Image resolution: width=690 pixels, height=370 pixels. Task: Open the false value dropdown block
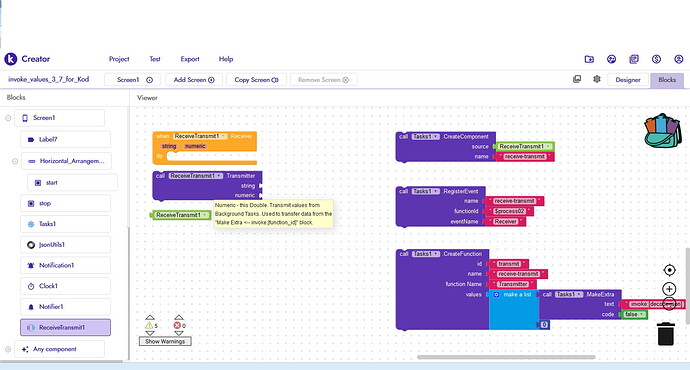(635, 315)
